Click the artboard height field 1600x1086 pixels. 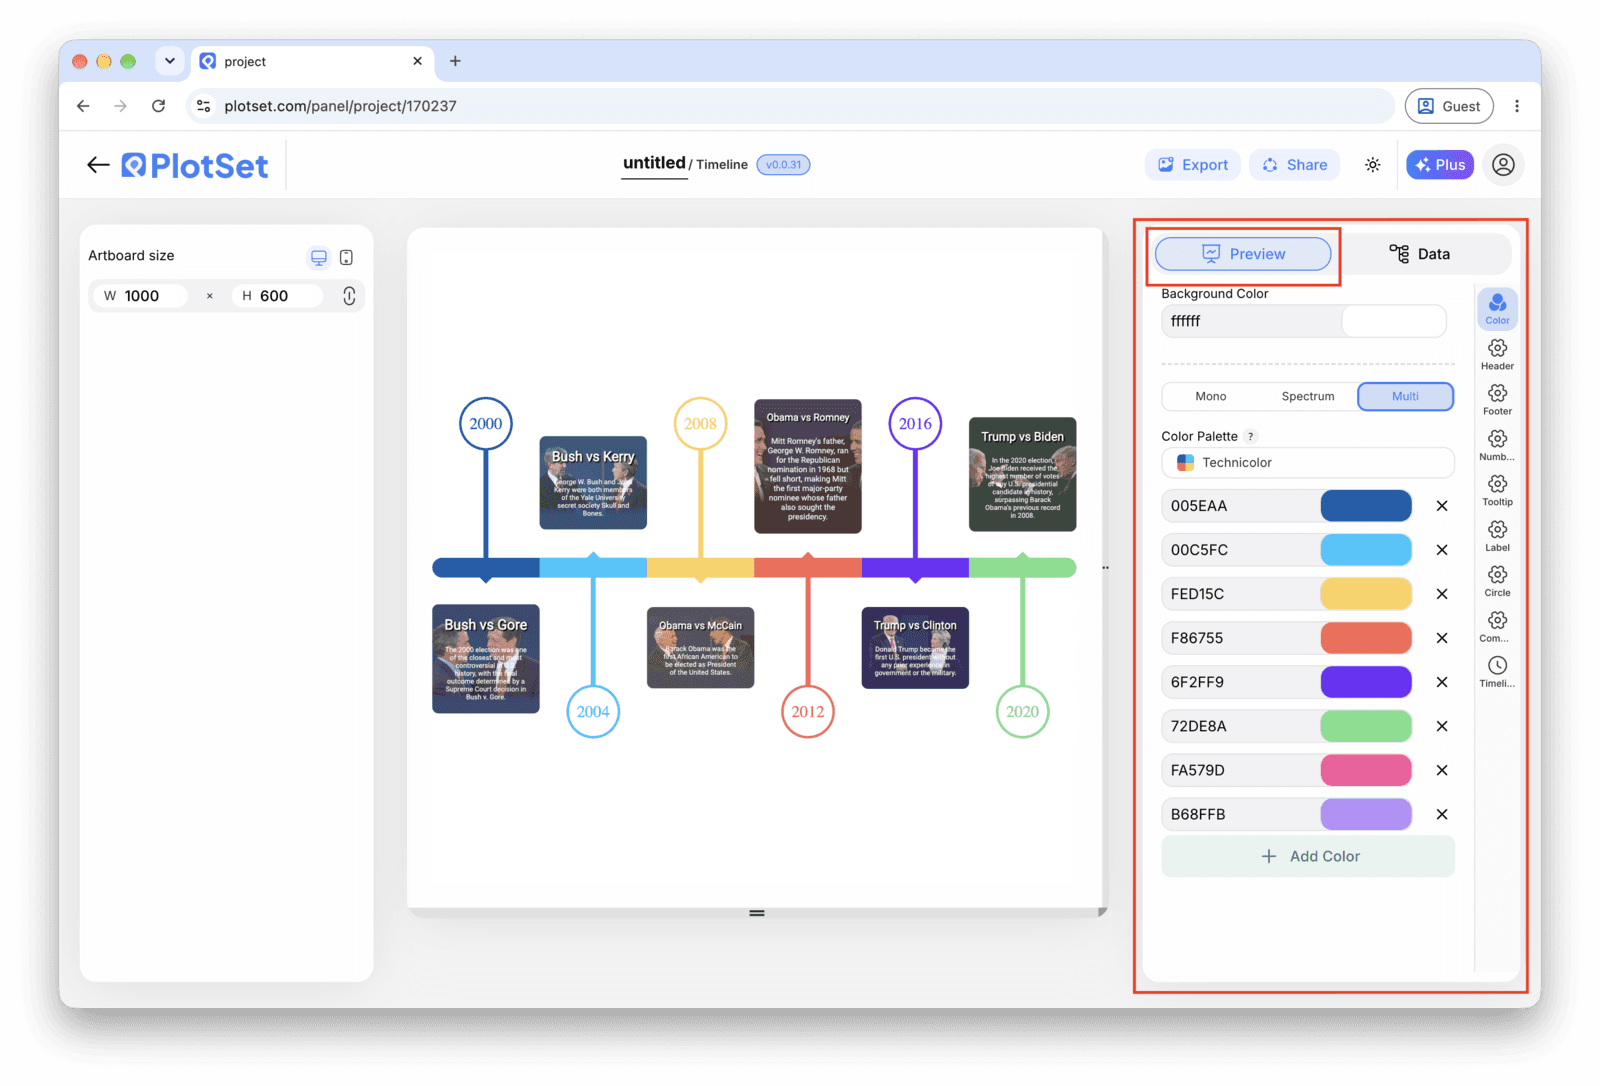pos(278,296)
